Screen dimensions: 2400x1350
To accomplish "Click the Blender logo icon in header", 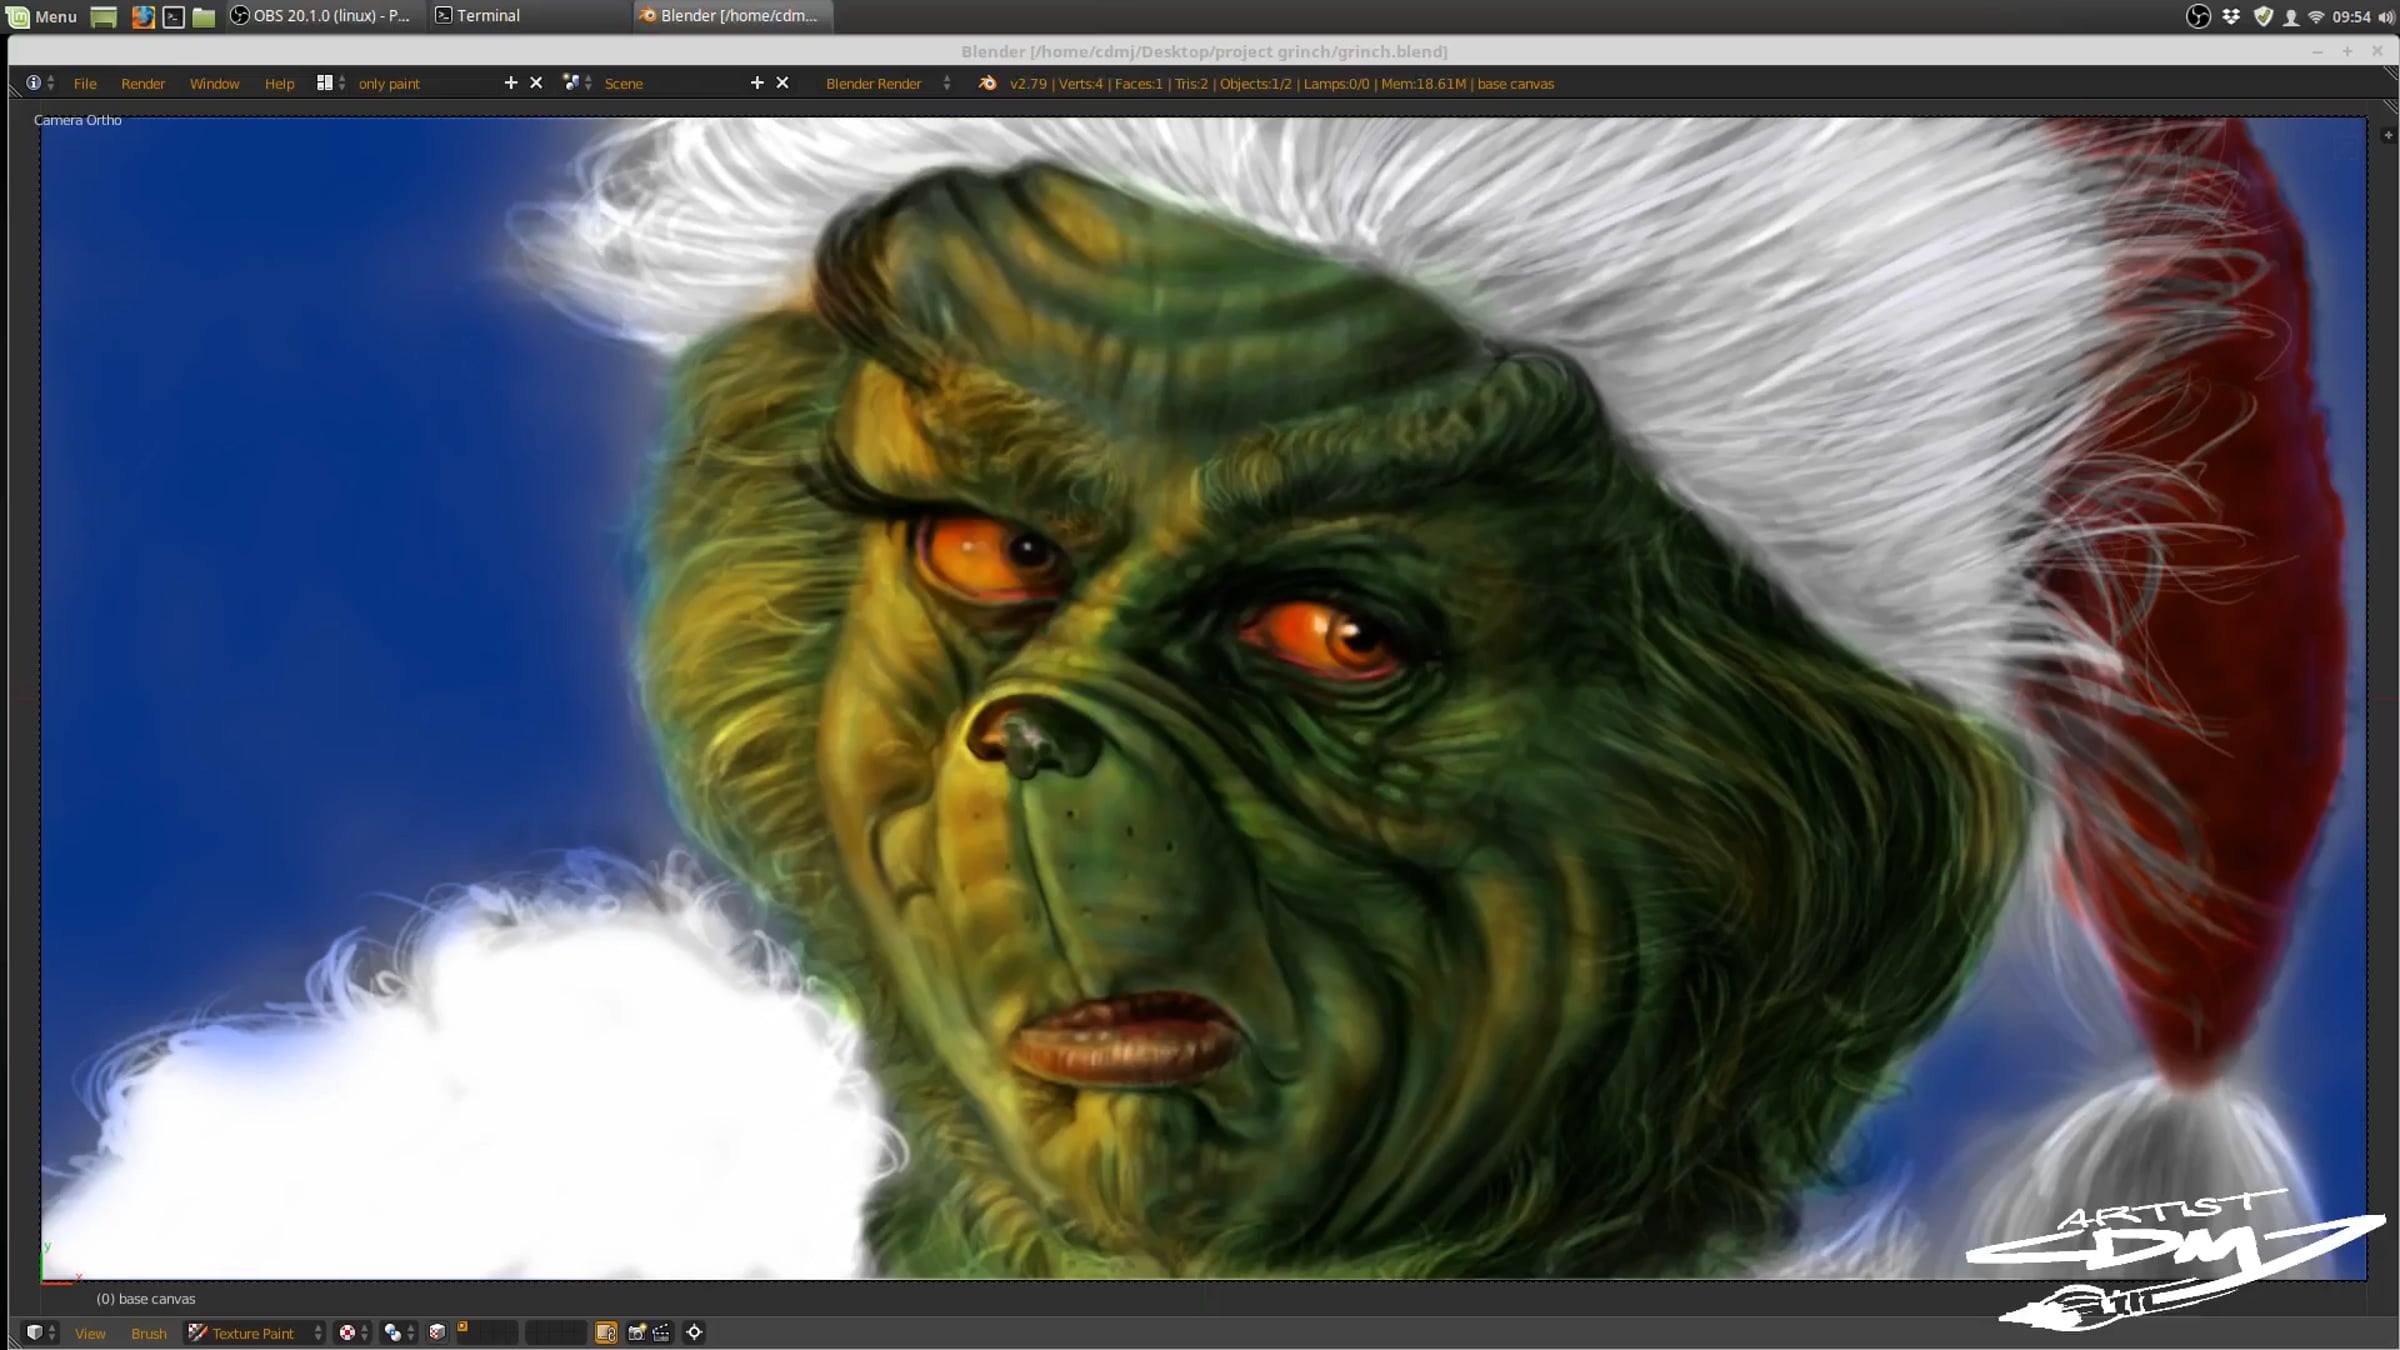I will coord(987,83).
